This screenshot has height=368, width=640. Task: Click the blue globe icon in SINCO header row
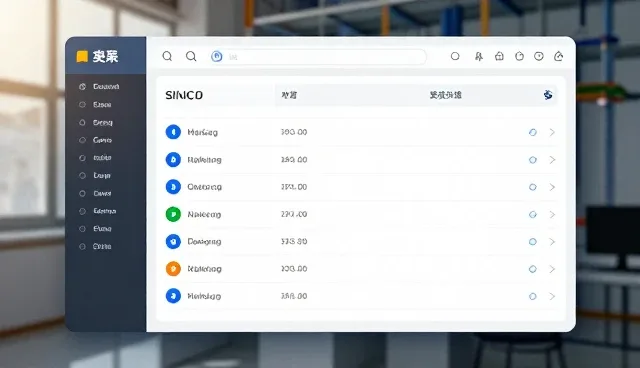[x=548, y=95]
